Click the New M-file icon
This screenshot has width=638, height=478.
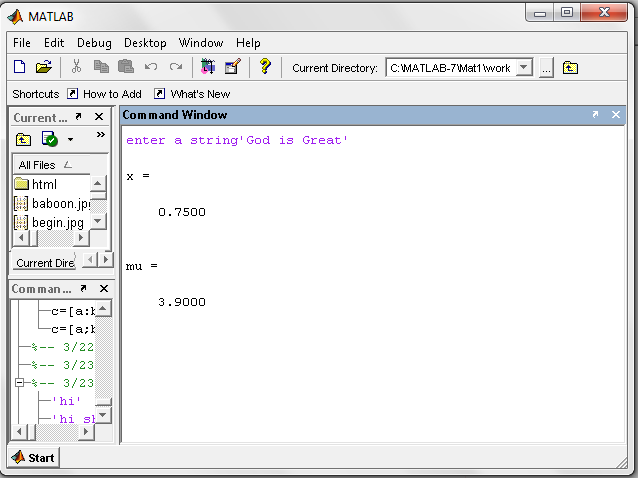19,67
